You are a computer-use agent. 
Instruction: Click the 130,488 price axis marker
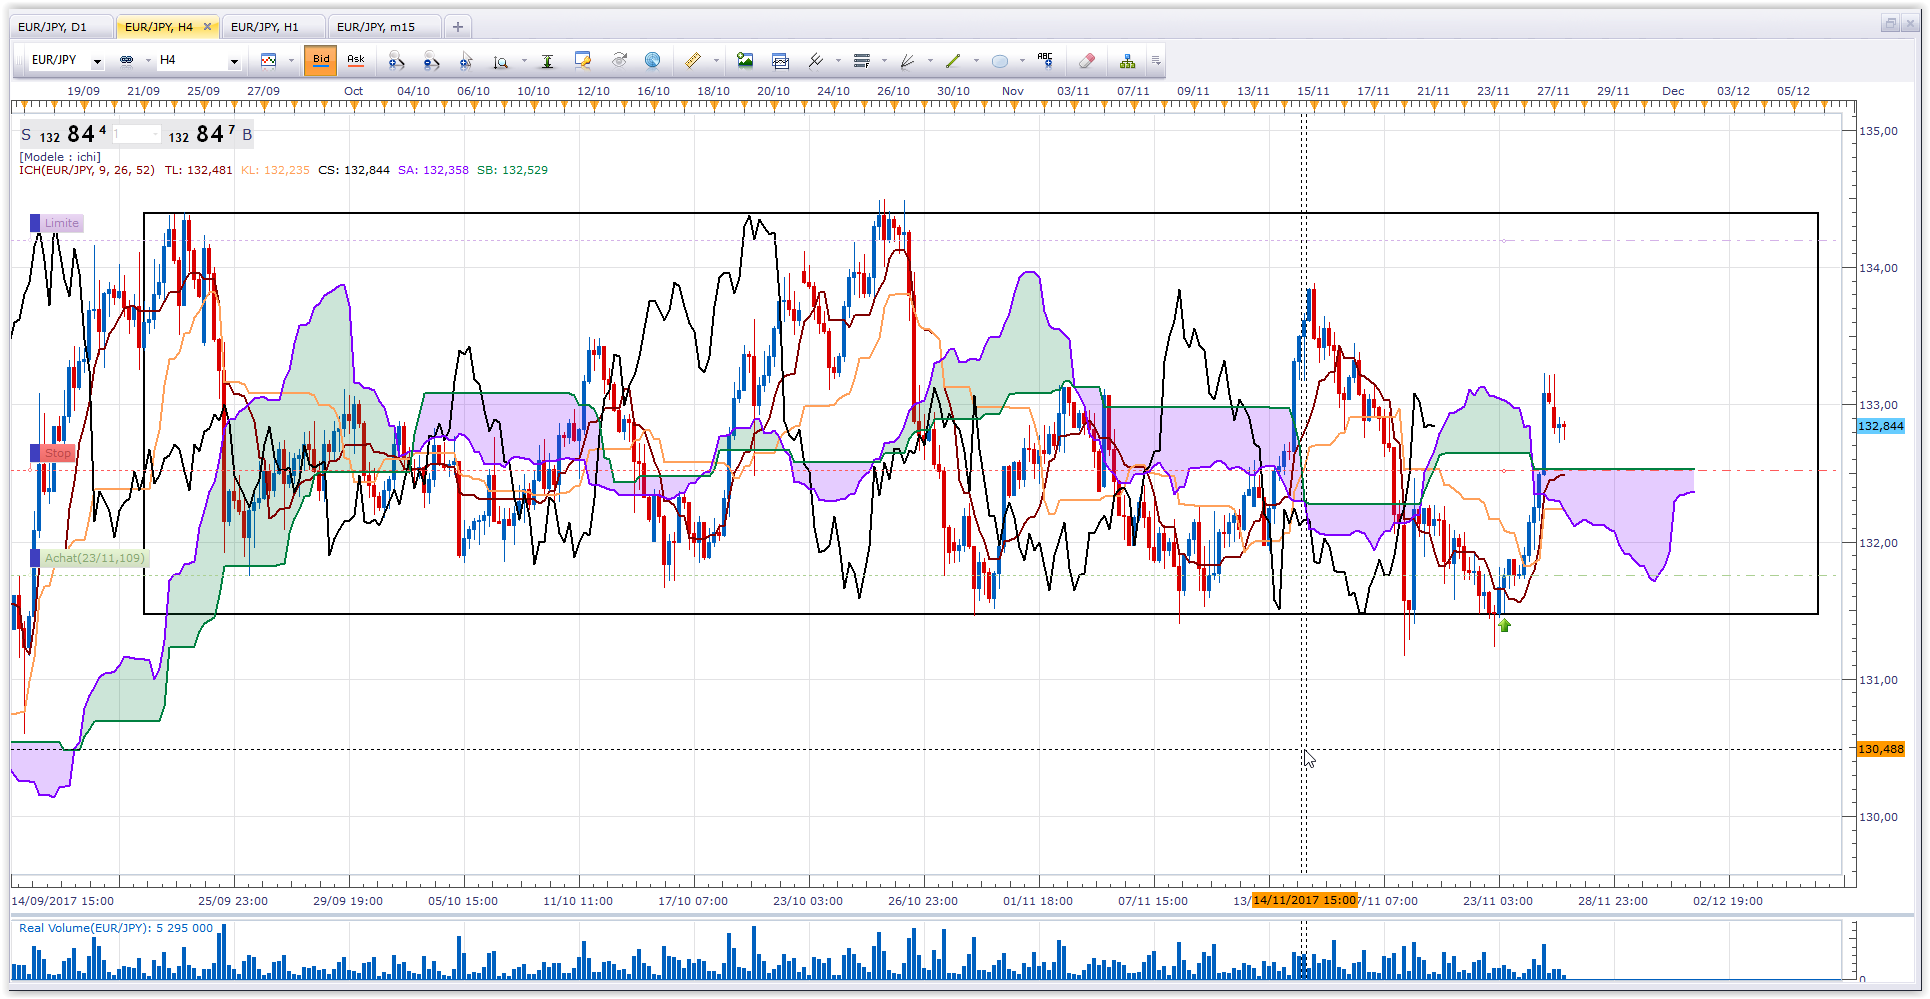coord(1880,749)
